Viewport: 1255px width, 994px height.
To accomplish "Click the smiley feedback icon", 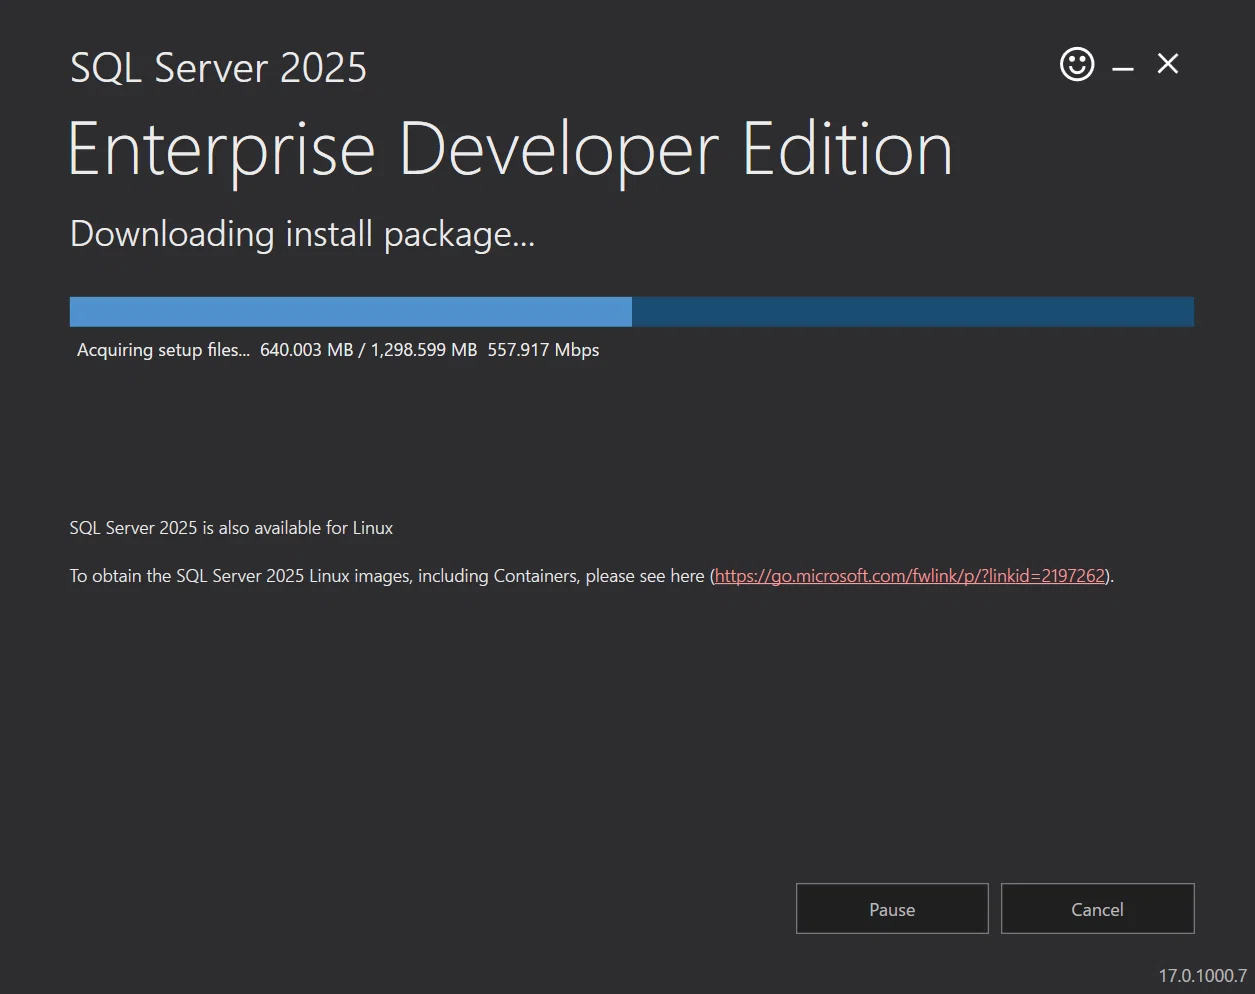I will click(1077, 65).
